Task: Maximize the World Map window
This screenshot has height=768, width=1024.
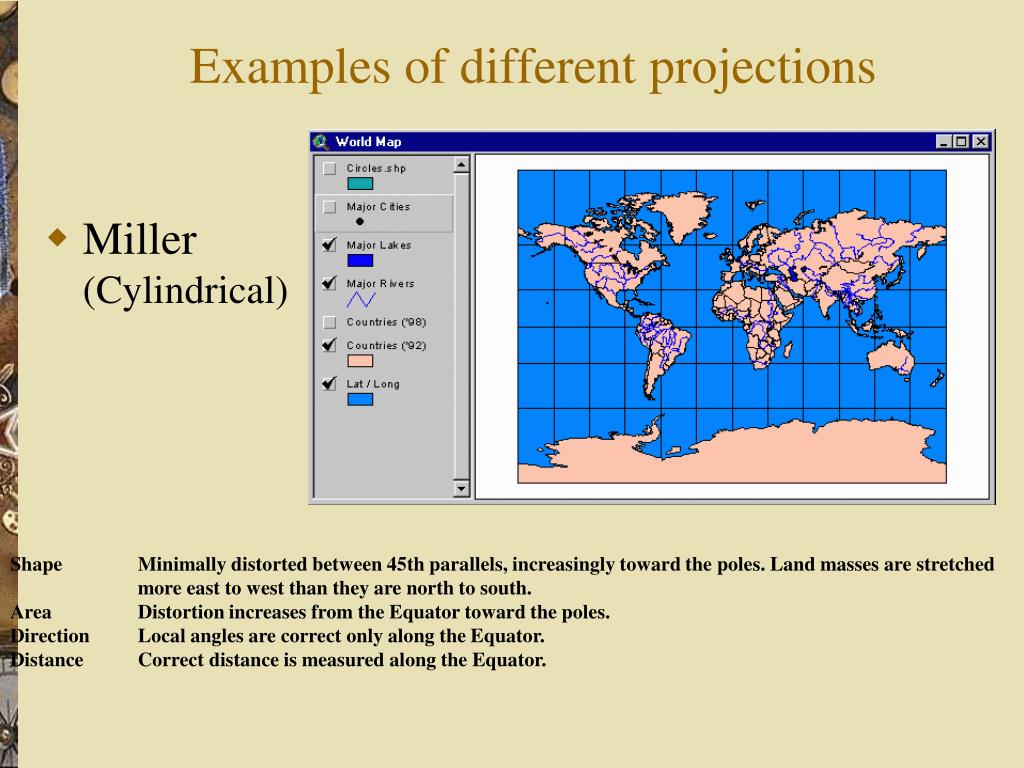Action: [961, 142]
